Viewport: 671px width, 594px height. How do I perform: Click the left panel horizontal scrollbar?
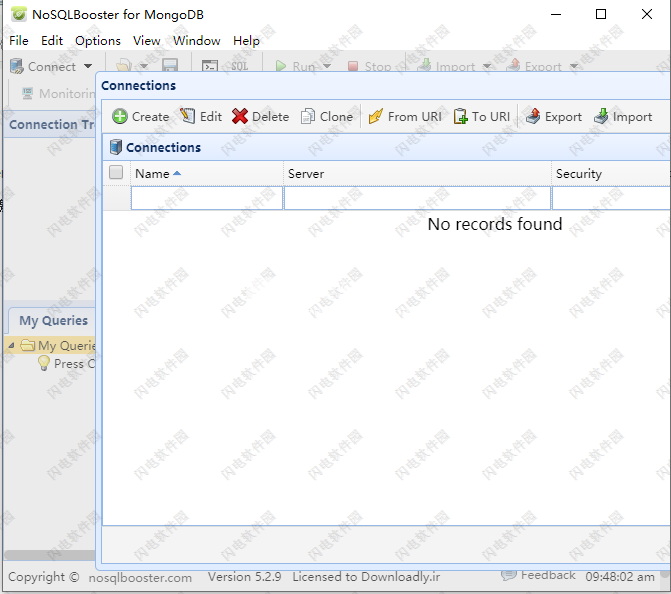click(x=50, y=555)
